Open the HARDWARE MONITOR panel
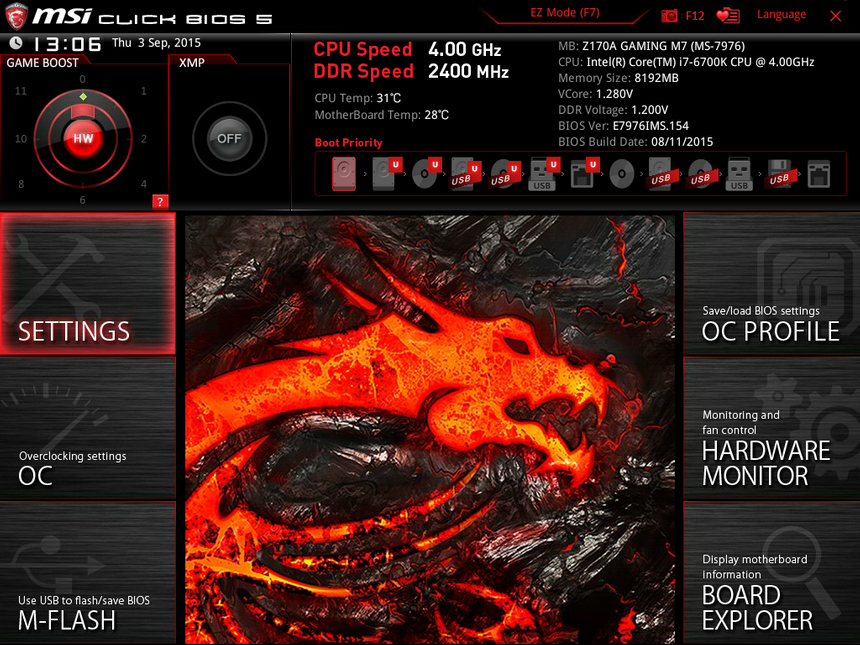 click(x=770, y=430)
